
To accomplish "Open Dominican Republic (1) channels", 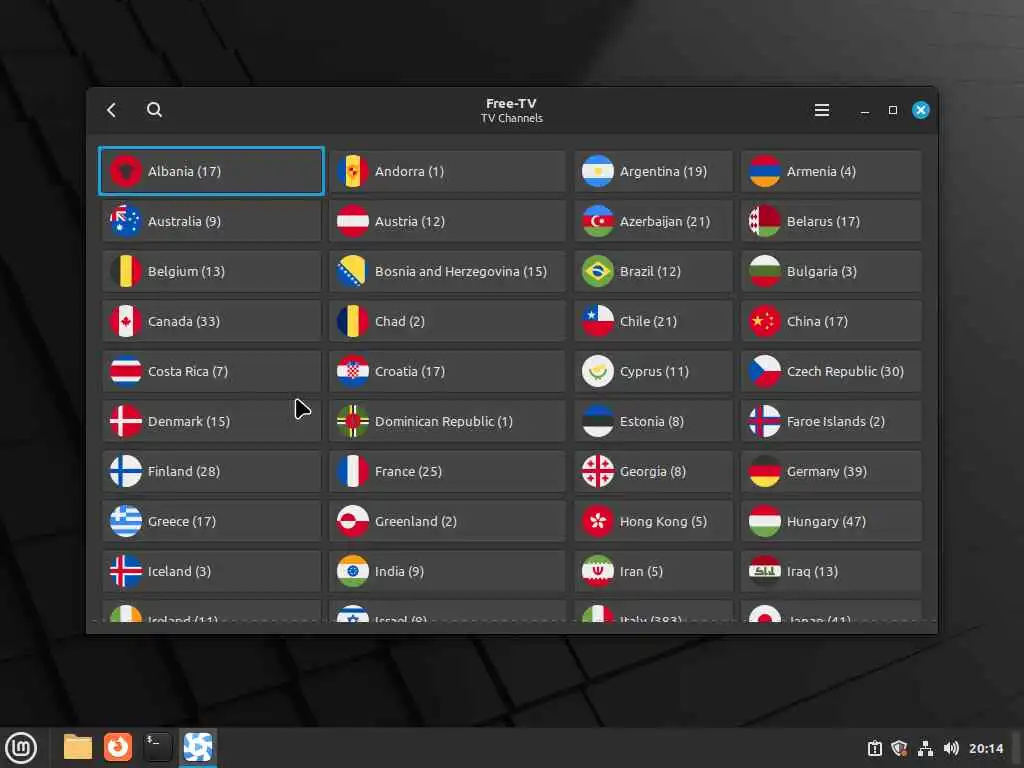I will click(447, 421).
